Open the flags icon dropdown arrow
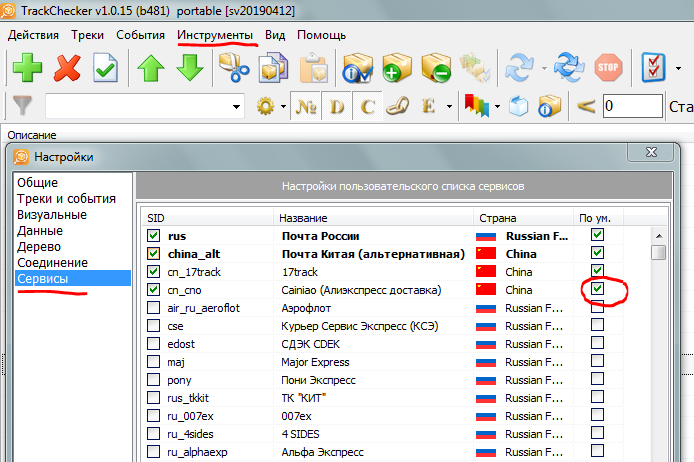This screenshot has height=462, width=694. tap(497, 107)
